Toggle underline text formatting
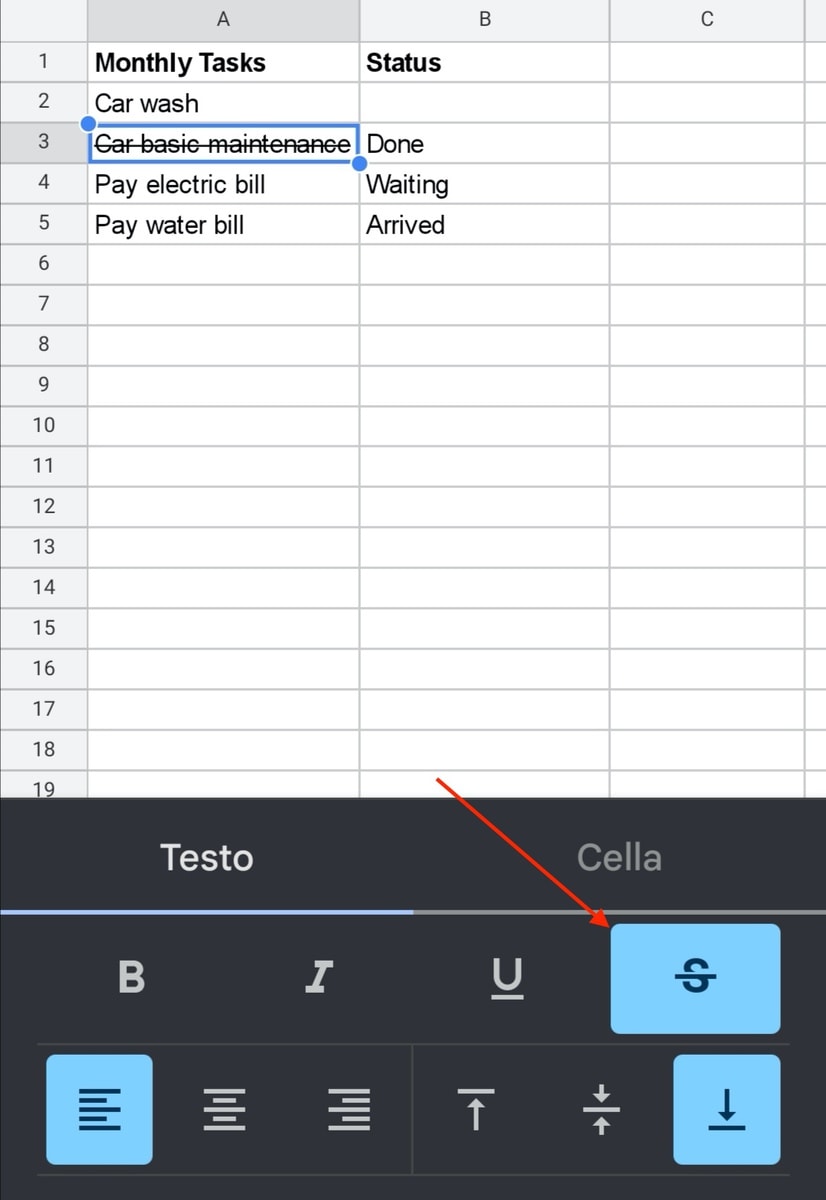826x1200 pixels. click(507, 977)
